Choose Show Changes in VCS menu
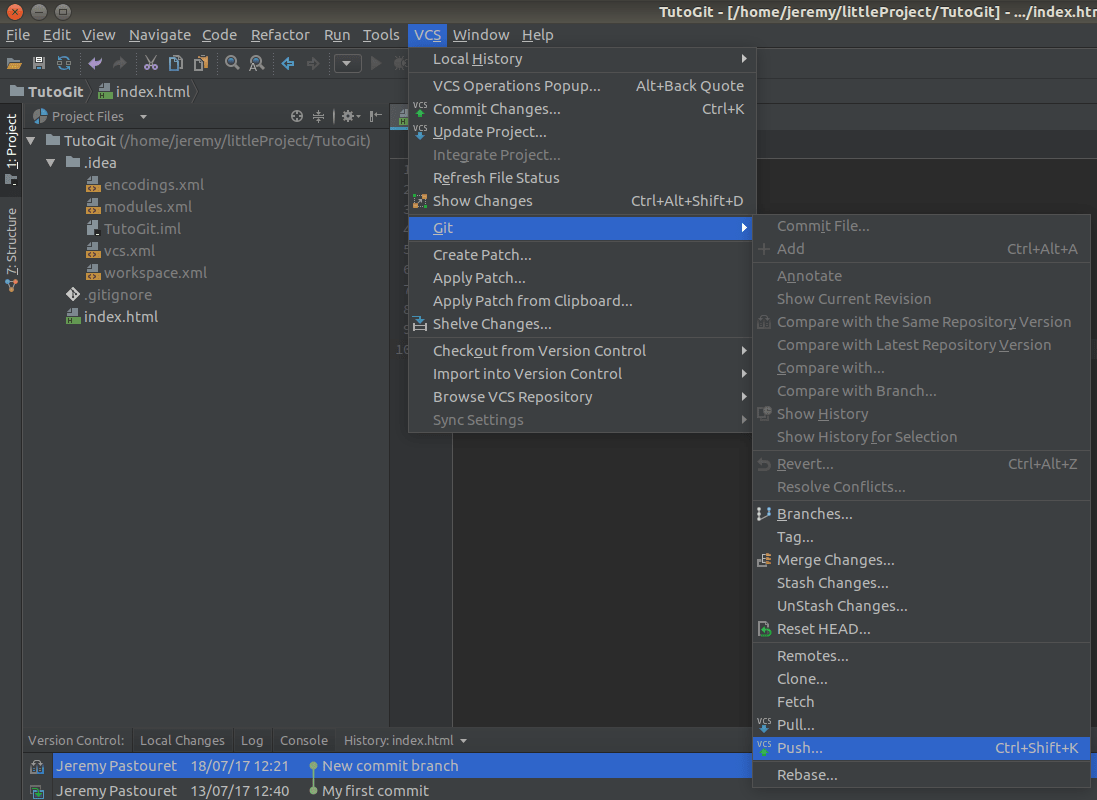The width and height of the screenshot is (1097, 800). click(x=582, y=201)
